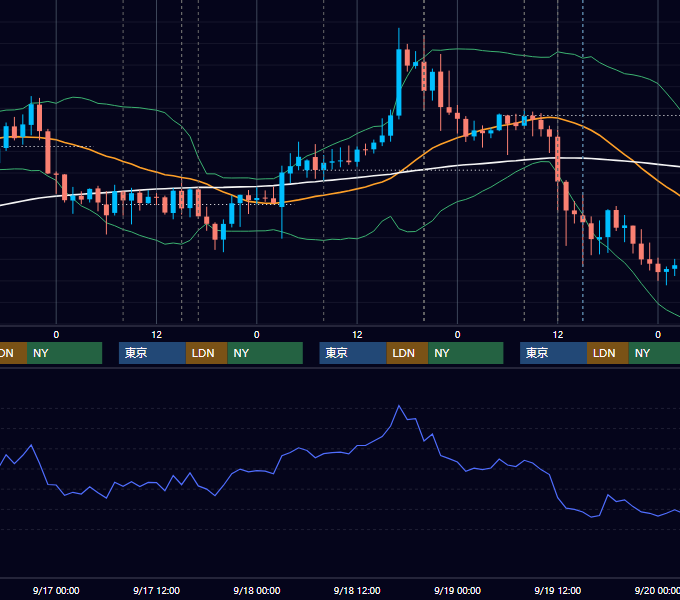Click the hour label 12 above 9/19 12:00

(558, 335)
